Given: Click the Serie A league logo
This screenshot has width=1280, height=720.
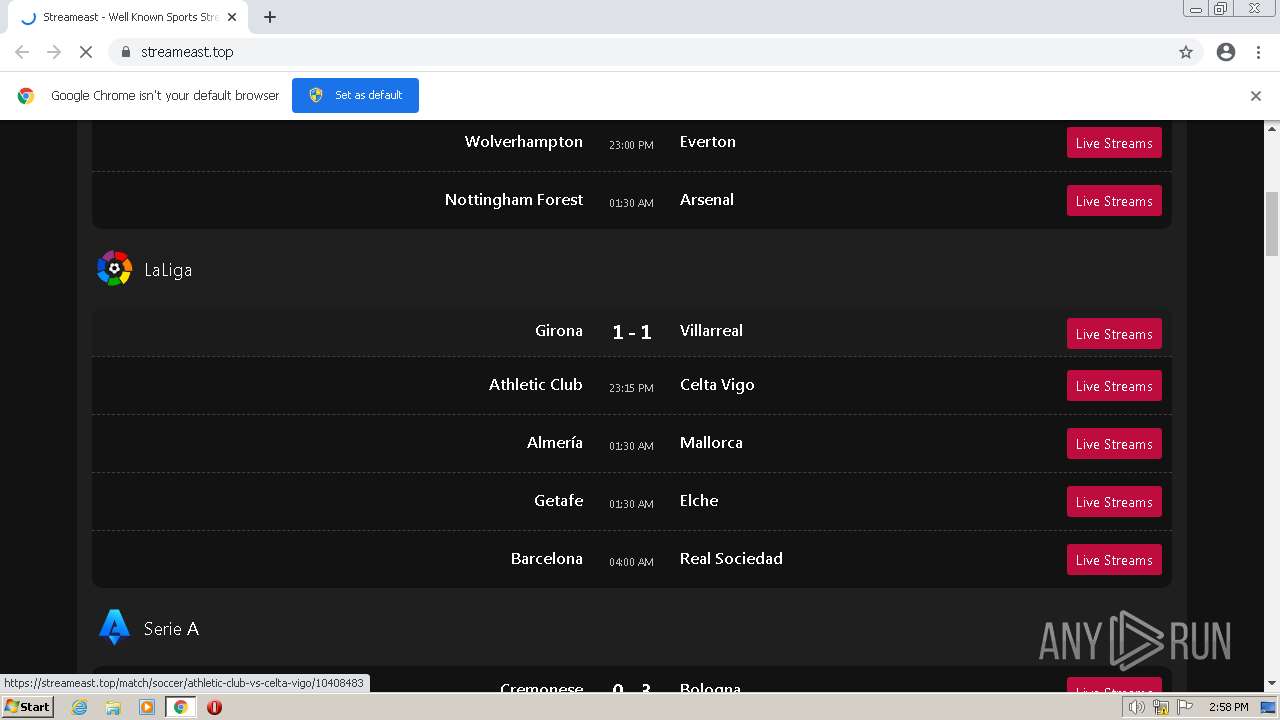Looking at the screenshot, I should coord(114,628).
